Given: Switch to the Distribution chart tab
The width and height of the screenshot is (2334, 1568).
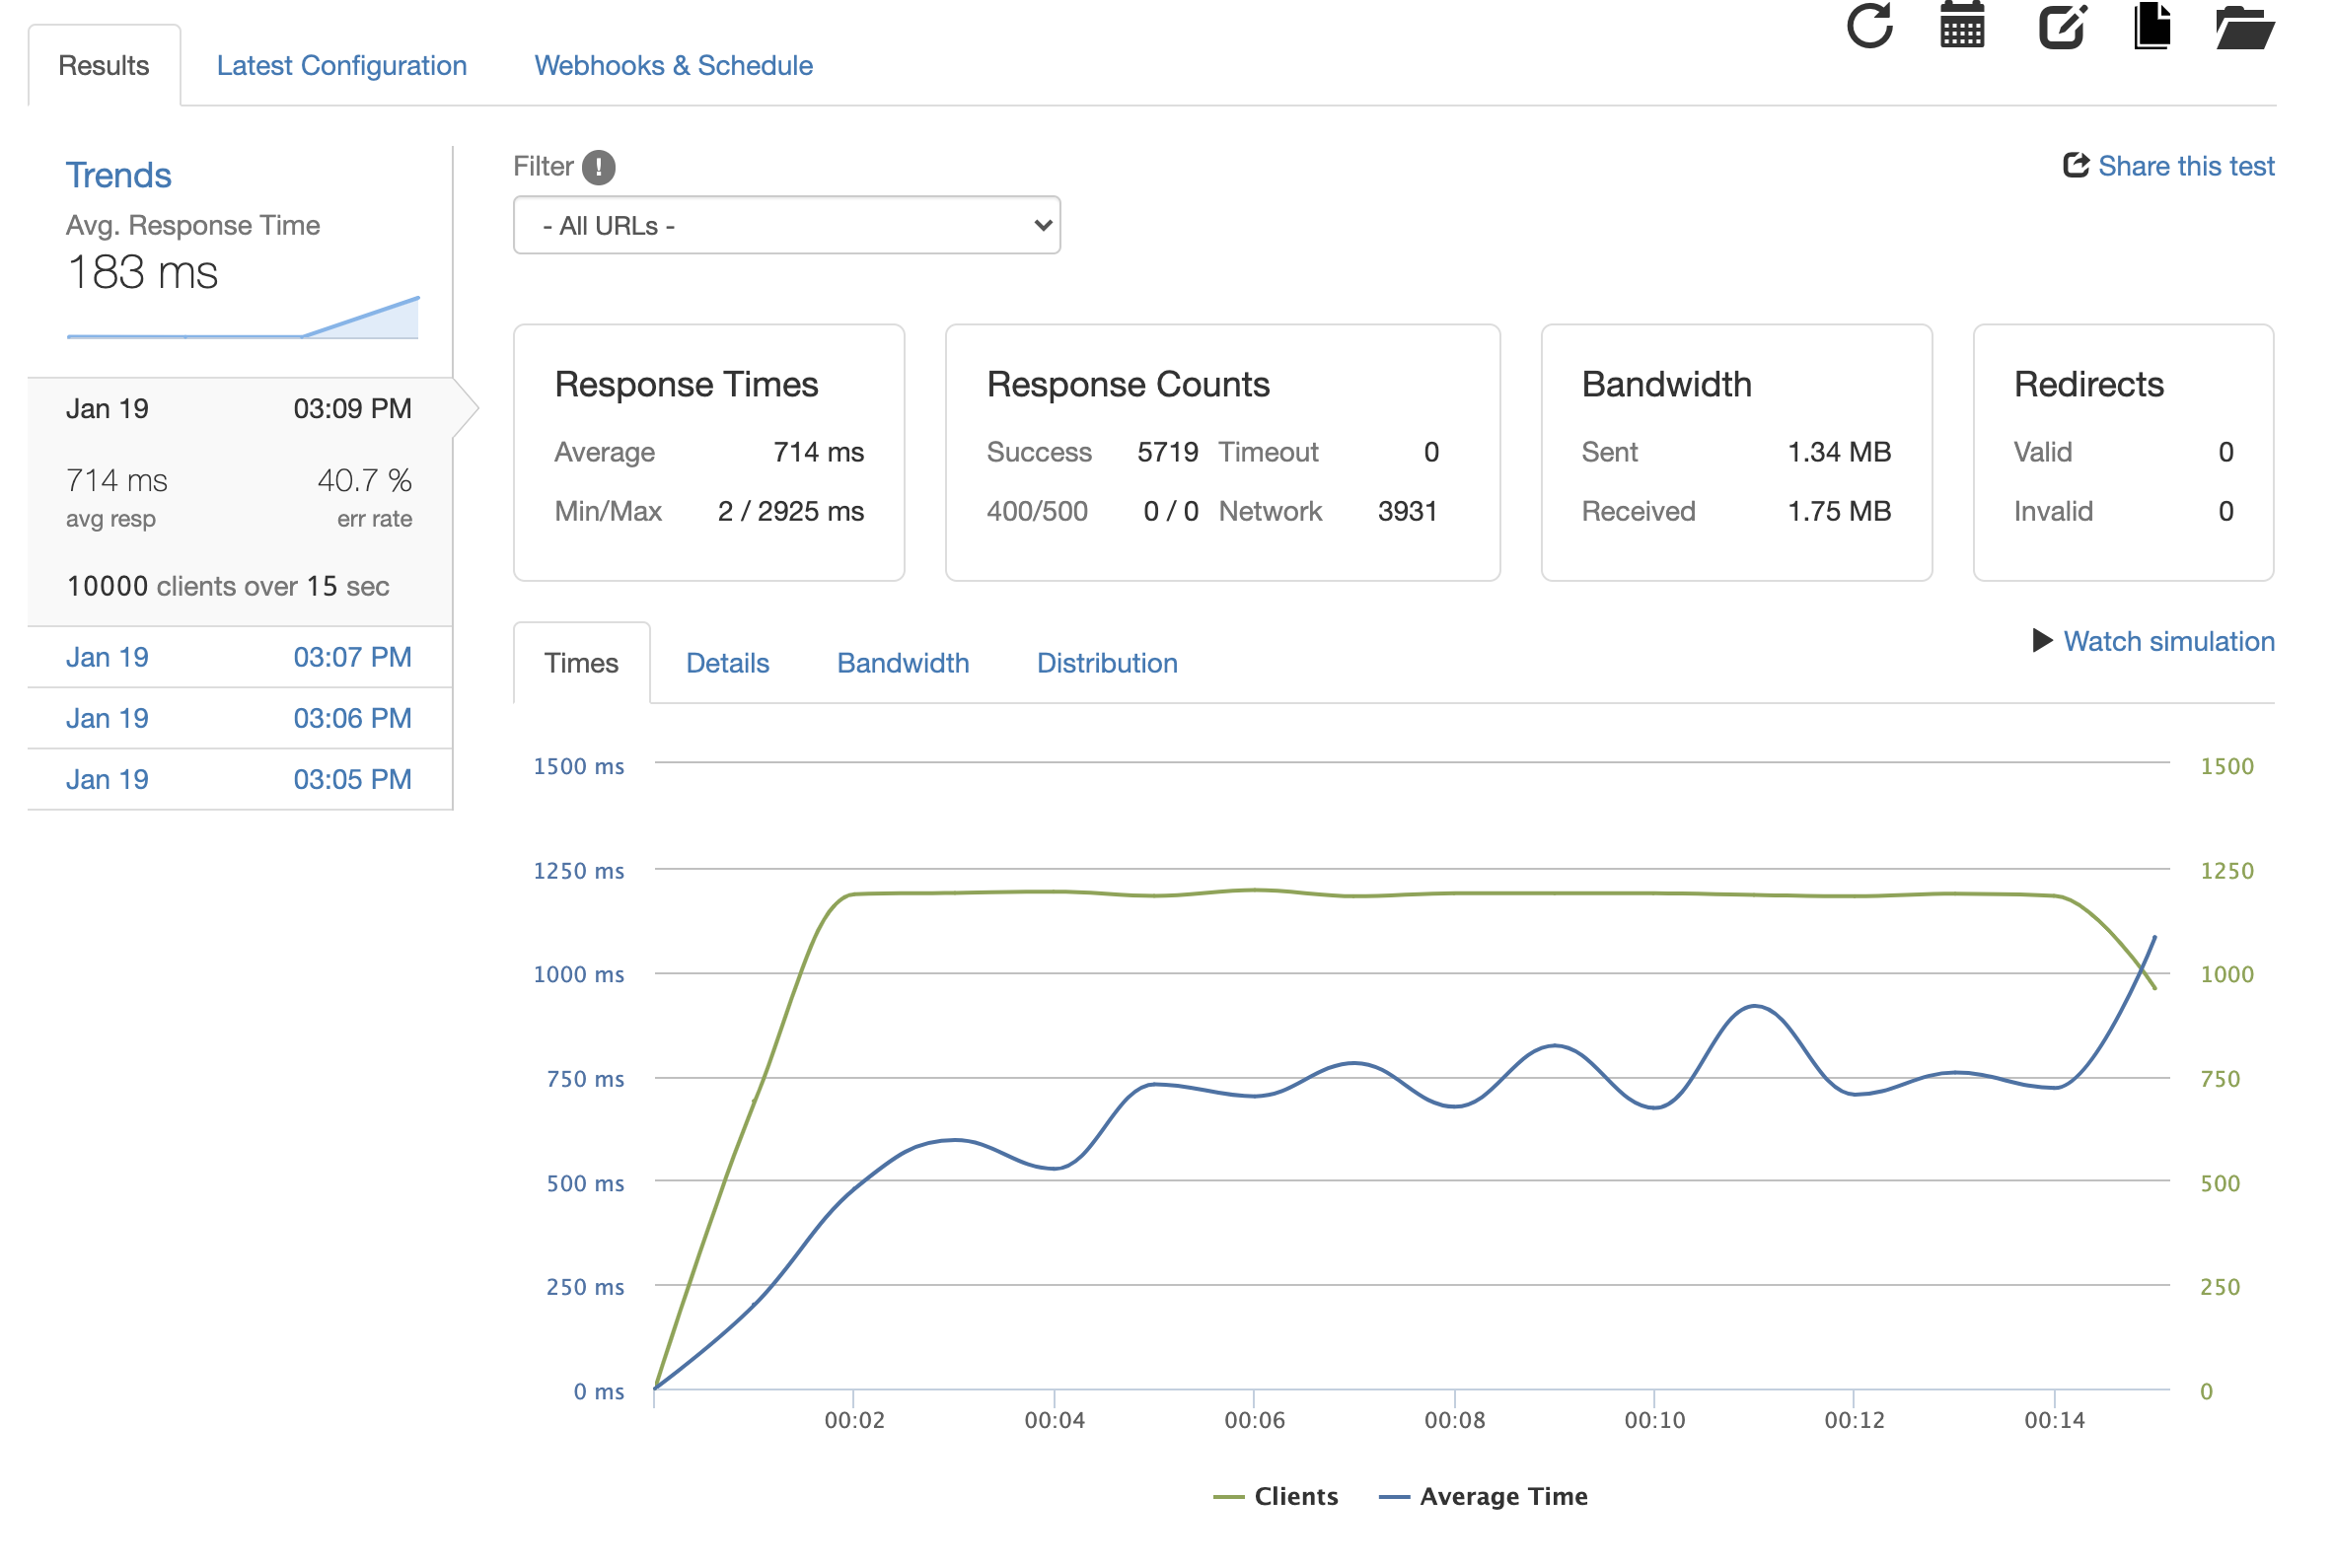Looking at the screenshot, I should coord(1106,663).
